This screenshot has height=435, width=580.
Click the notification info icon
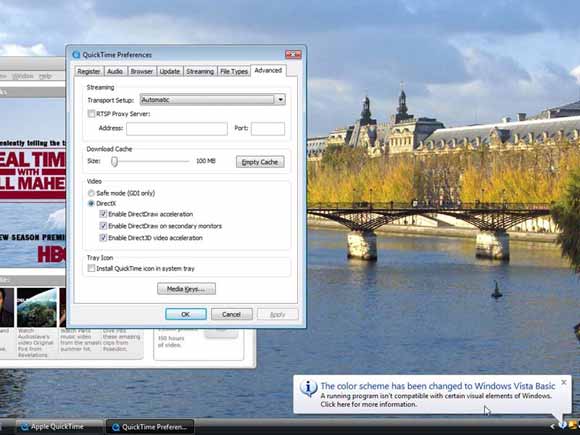(x=308, y=388)
